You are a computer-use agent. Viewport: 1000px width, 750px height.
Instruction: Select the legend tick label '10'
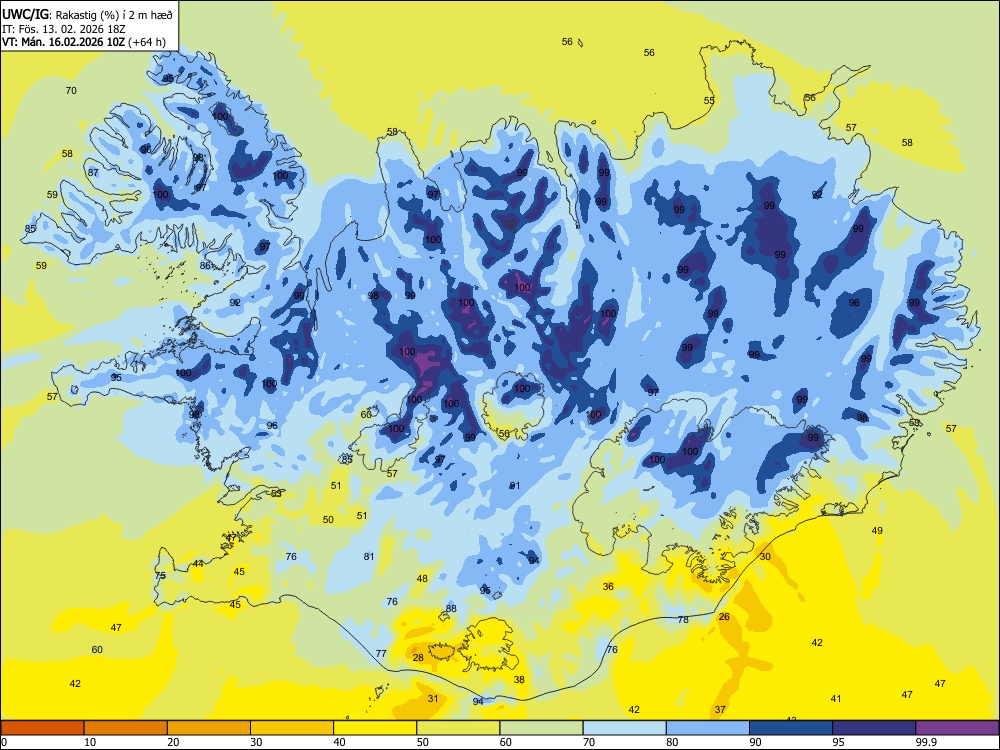(90, 742)
